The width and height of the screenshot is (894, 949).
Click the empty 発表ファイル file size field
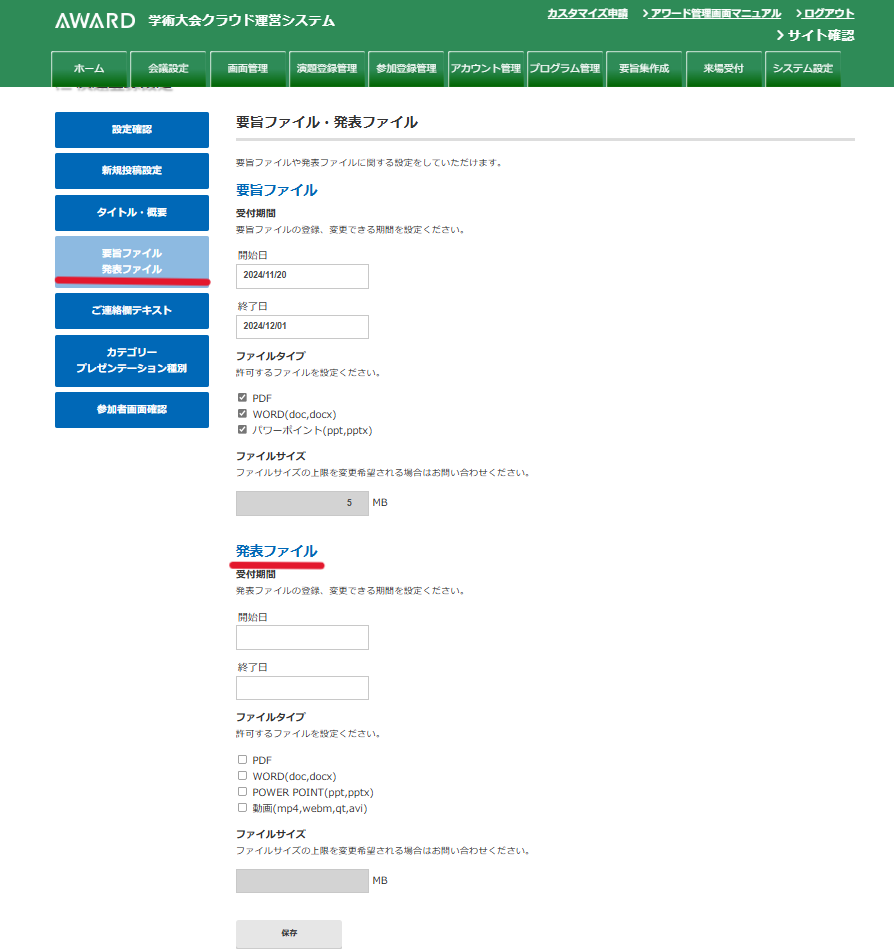tap(302, 881)
